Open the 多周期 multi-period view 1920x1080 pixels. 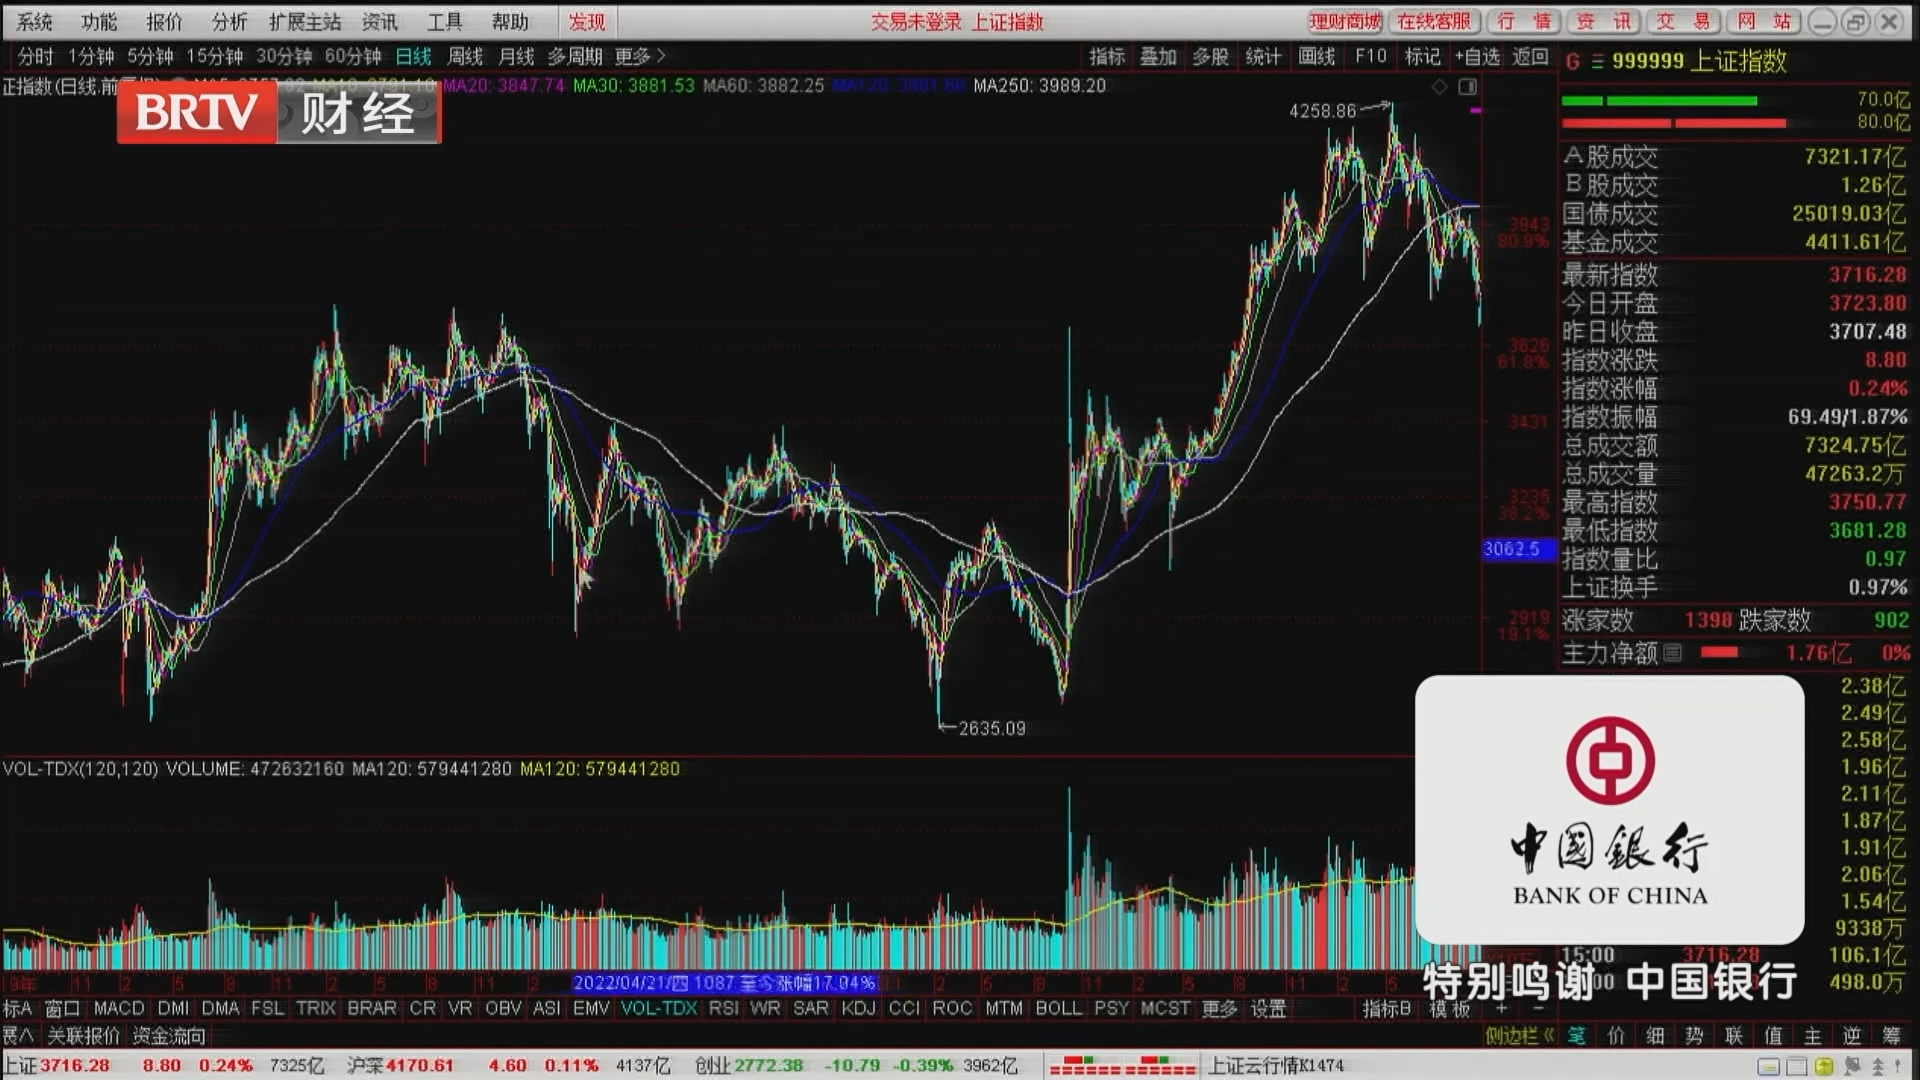tap(575, 57)
